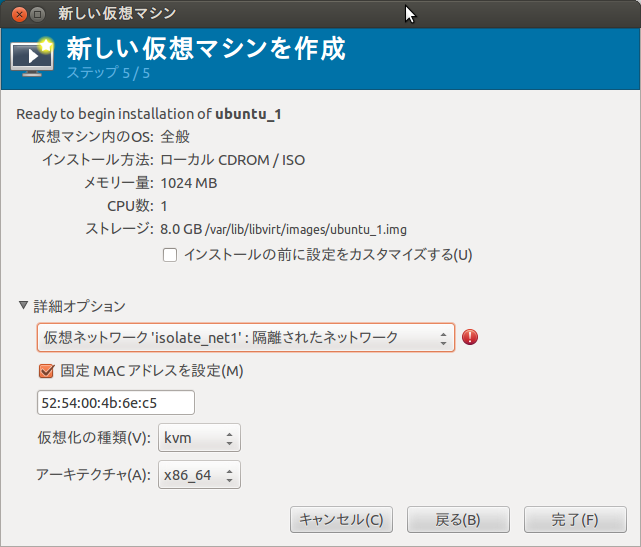Open the 仮想ネットワーク 'isolate_net1' dropdown
Screen dimensions: 641x547
click(x=245, y=337)
